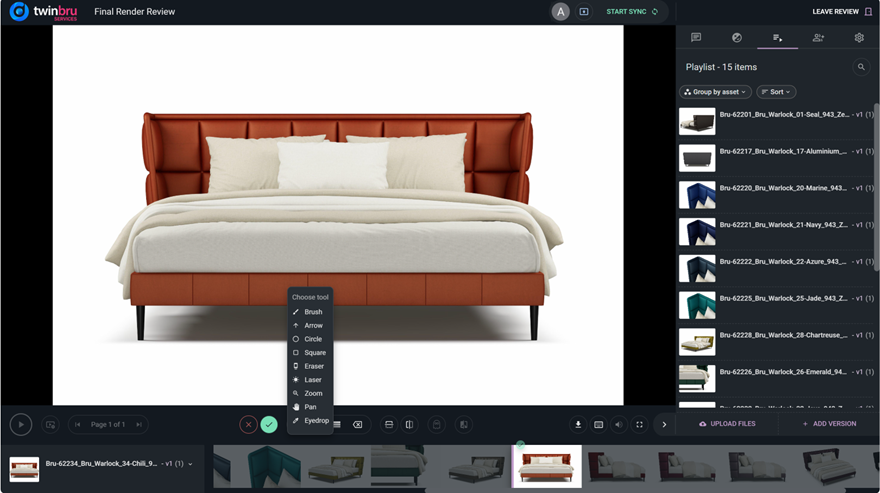Open the Group by asset dropdown
Screen dimensions: 880x493
coord(716,92)
